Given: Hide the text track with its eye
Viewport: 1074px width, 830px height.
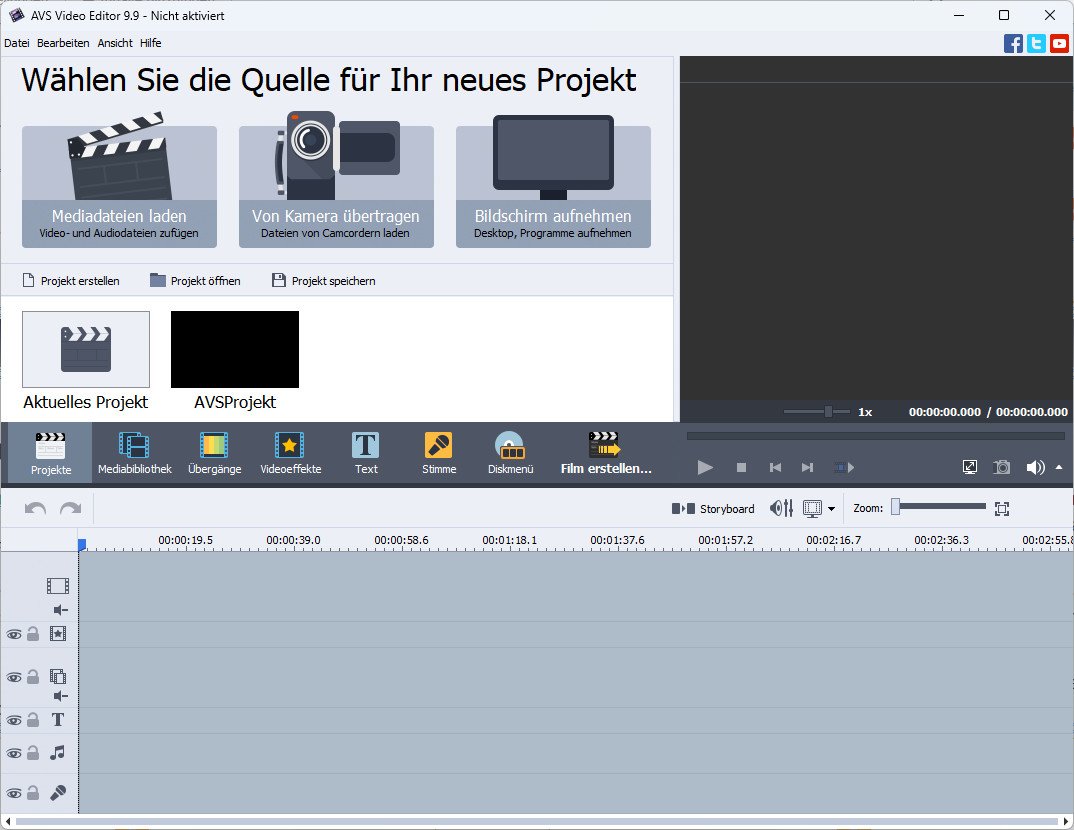Looking at the screenshot, I should [x=14, y=720].
